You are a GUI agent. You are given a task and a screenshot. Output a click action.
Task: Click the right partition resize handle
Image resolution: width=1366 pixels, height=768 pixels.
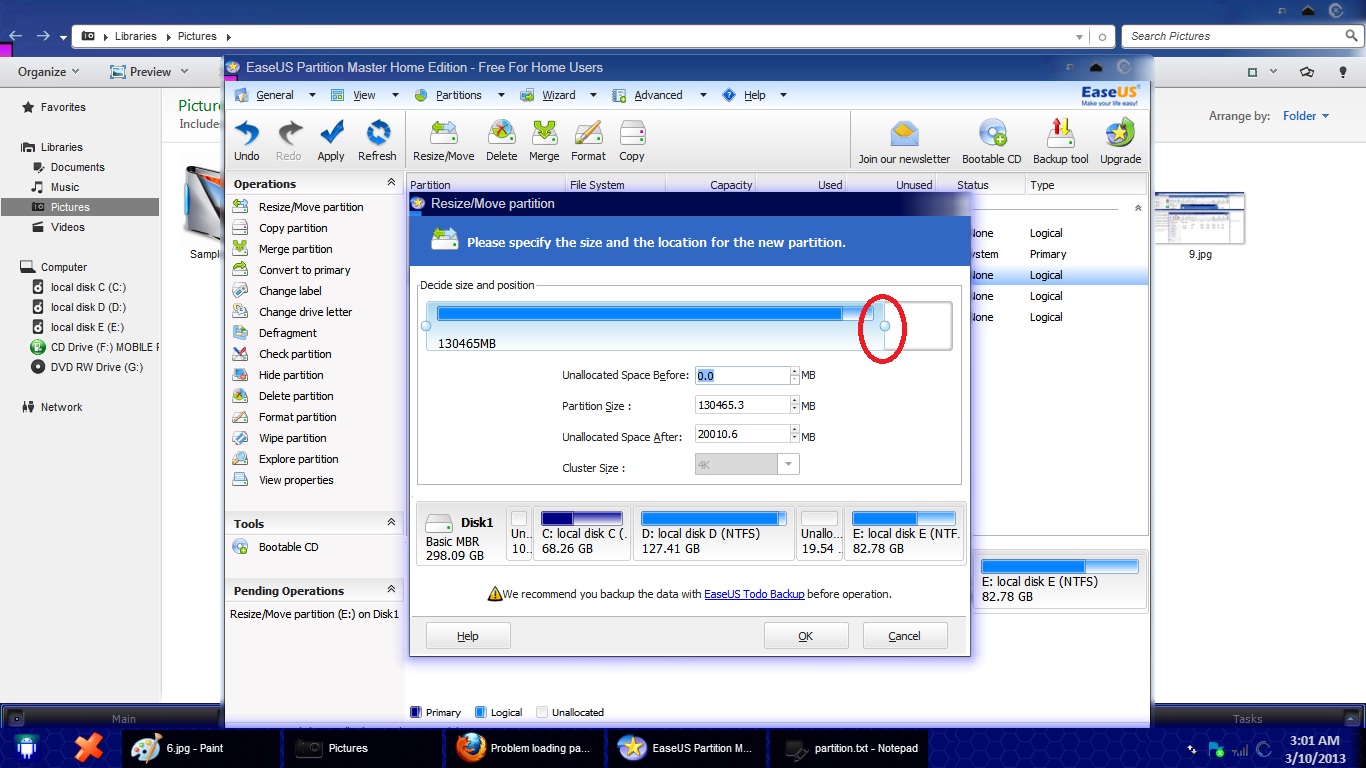(x=884, y=326)
